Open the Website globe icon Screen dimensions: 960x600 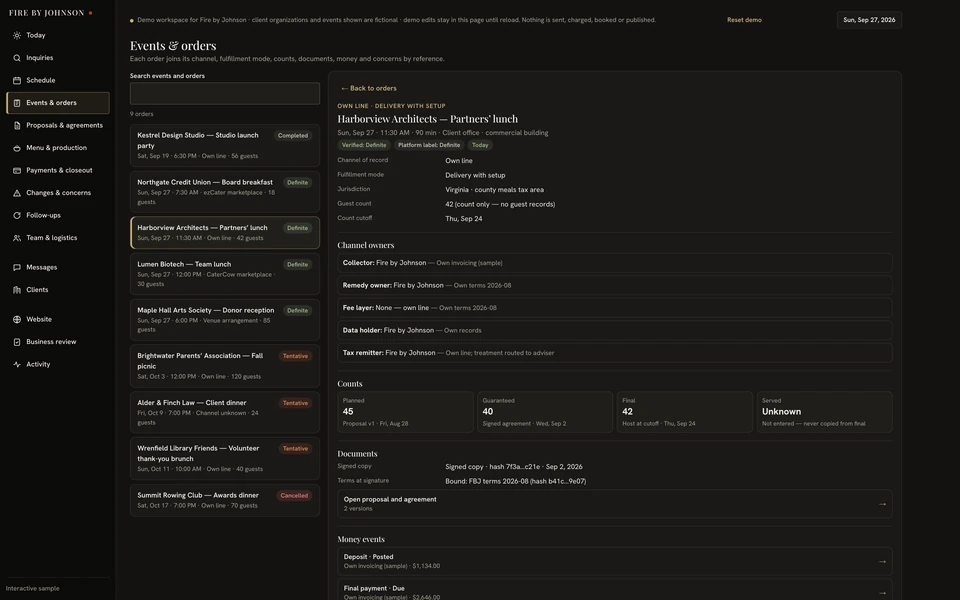[x=17, y=320]
